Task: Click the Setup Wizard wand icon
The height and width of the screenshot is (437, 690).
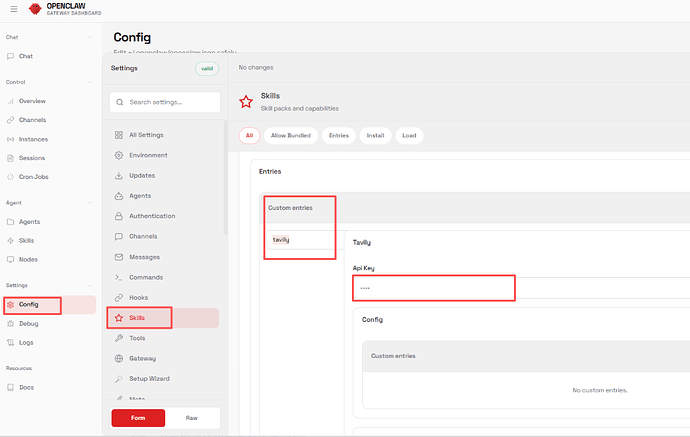Action: (x=119, y=378)
